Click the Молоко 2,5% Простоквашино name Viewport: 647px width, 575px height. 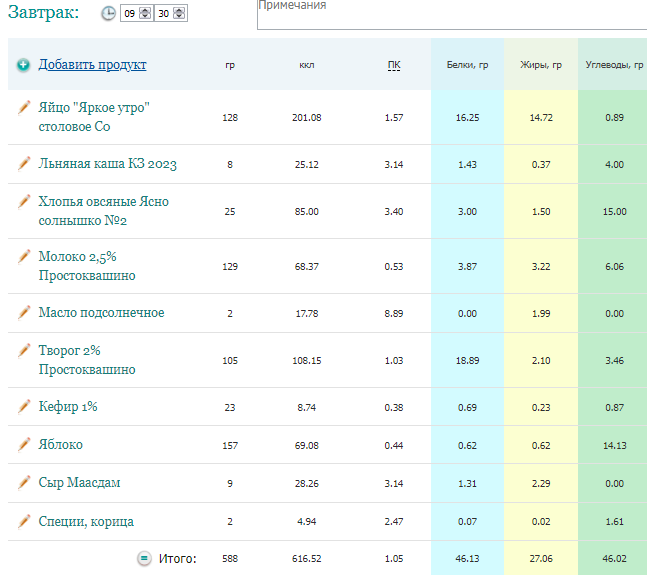click(x=87, y=266)
